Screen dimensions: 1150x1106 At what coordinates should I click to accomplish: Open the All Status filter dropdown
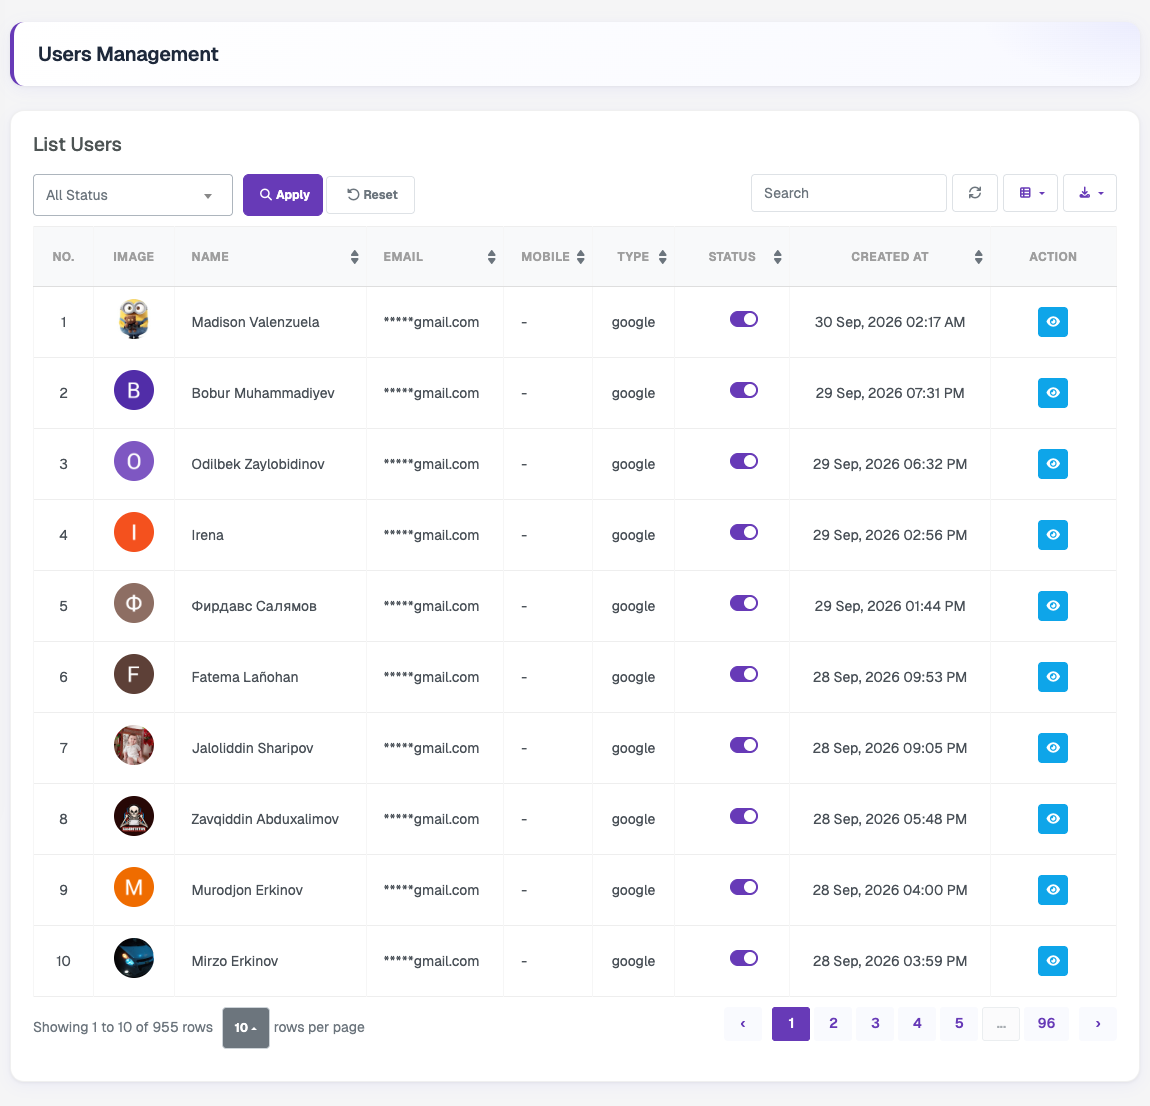[133, 195]
